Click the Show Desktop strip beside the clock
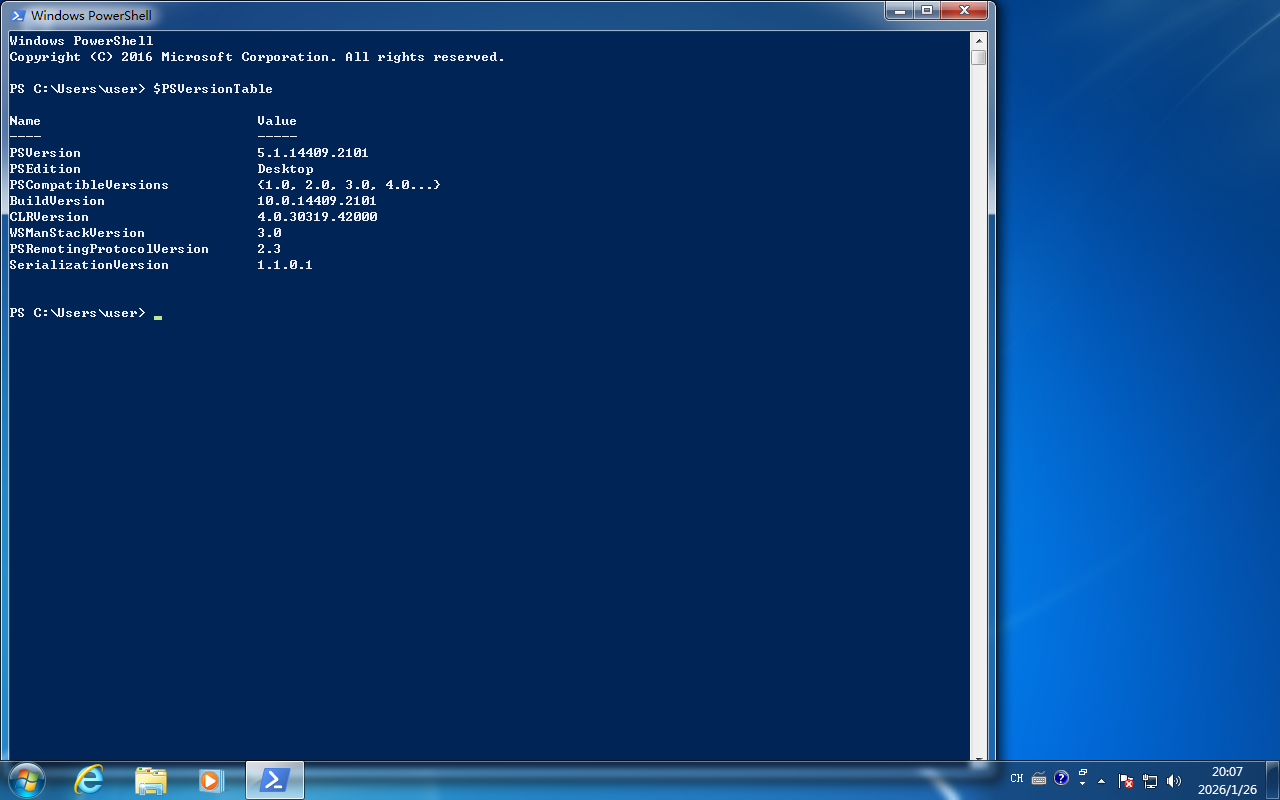The width and height of the screenshot is (1280, 800). [1273, 780]
